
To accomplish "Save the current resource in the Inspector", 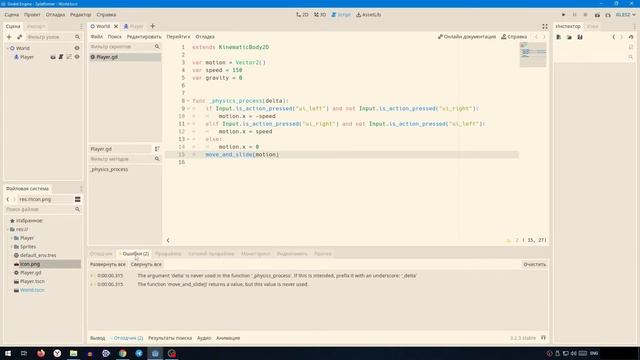I will (580, 37).
